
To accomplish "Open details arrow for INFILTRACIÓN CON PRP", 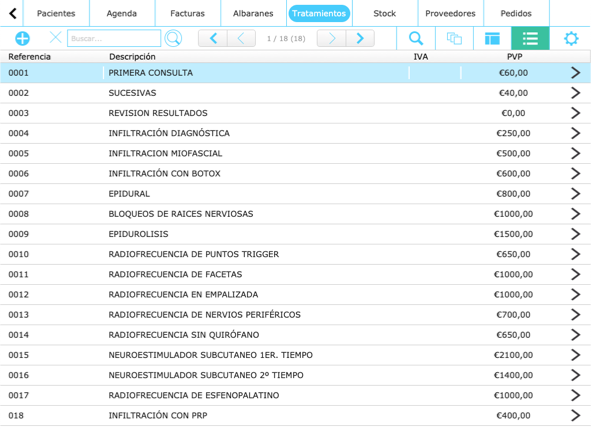I will [x=575, y=415].
